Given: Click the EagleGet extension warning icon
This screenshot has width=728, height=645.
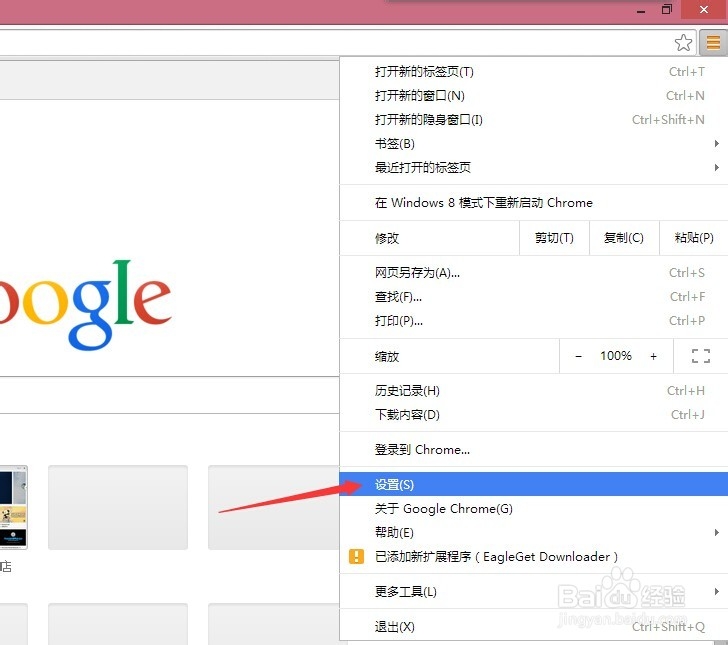Looking at the screenshot, I should click(x=356, y=556).
